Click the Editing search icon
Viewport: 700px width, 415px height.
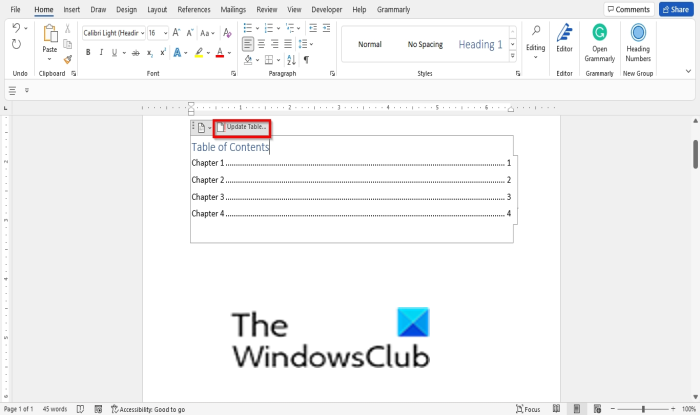[536, 31]
